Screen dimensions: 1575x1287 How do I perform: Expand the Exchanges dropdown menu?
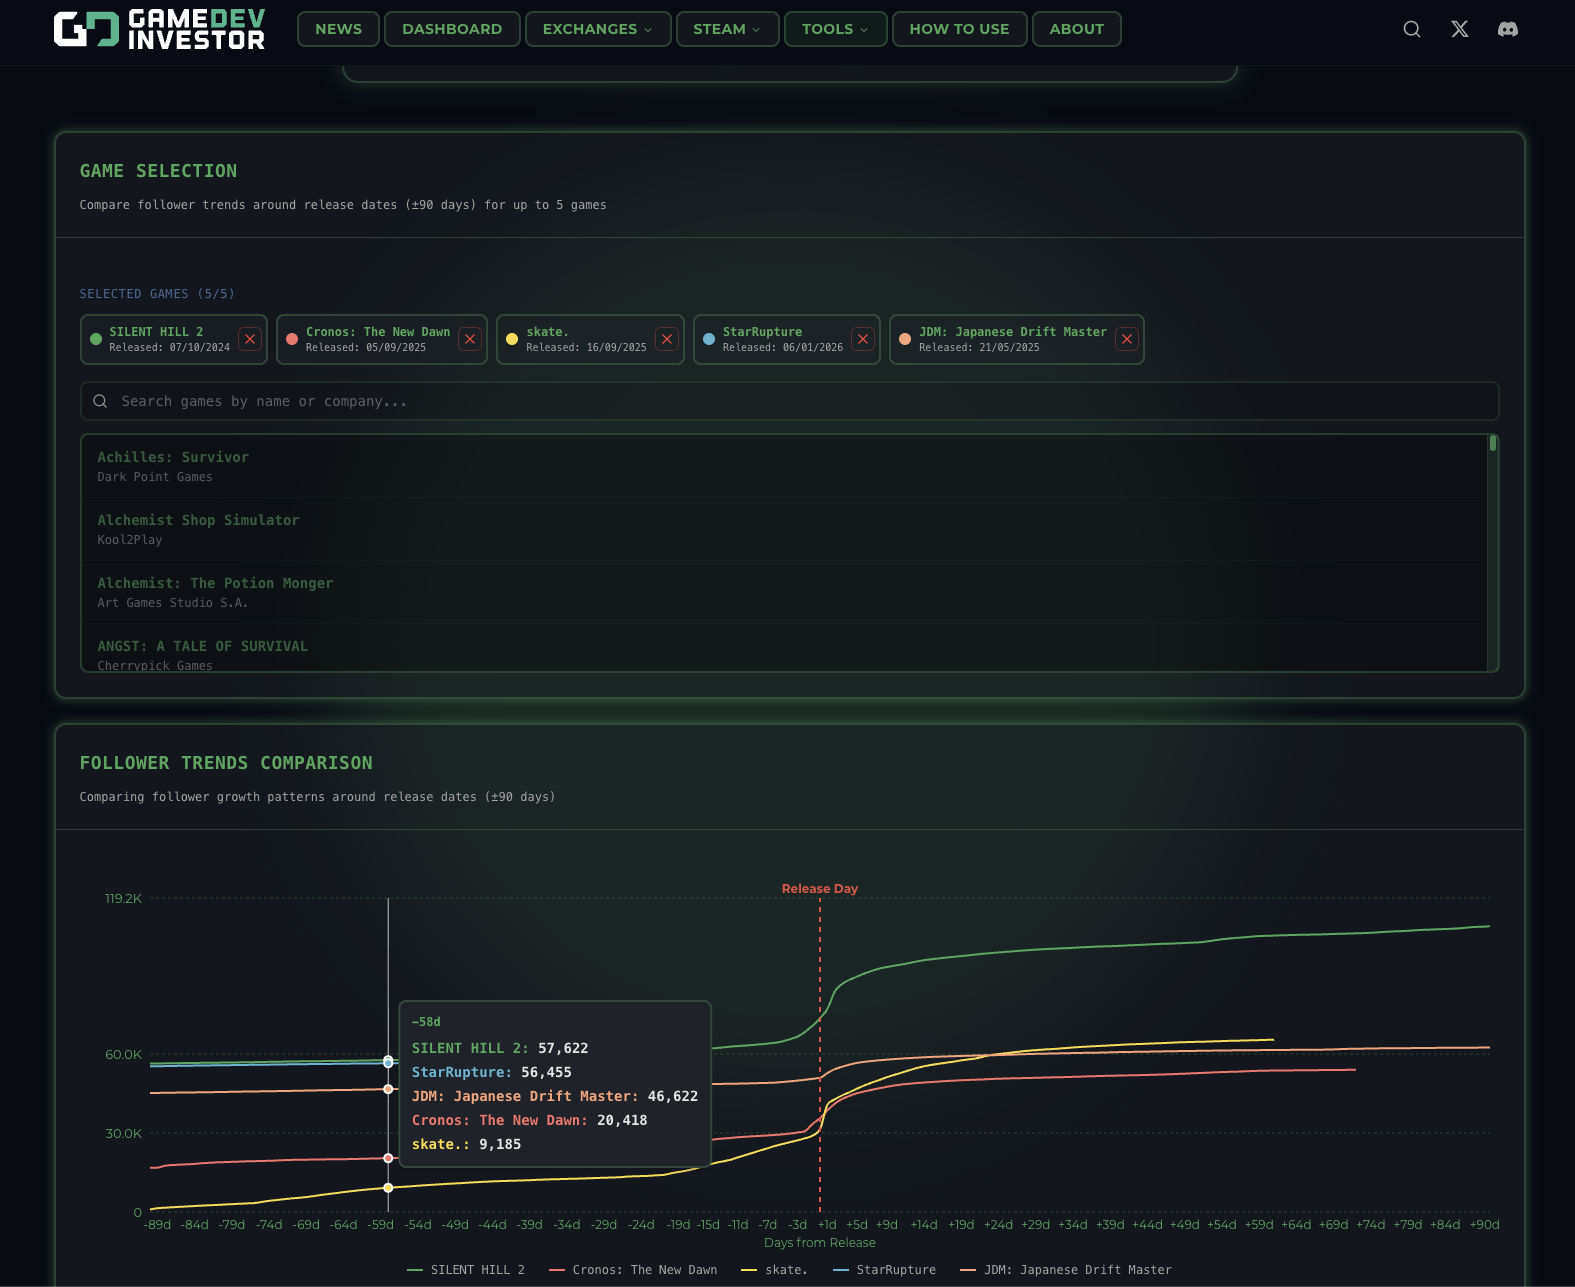coord(597,29)
